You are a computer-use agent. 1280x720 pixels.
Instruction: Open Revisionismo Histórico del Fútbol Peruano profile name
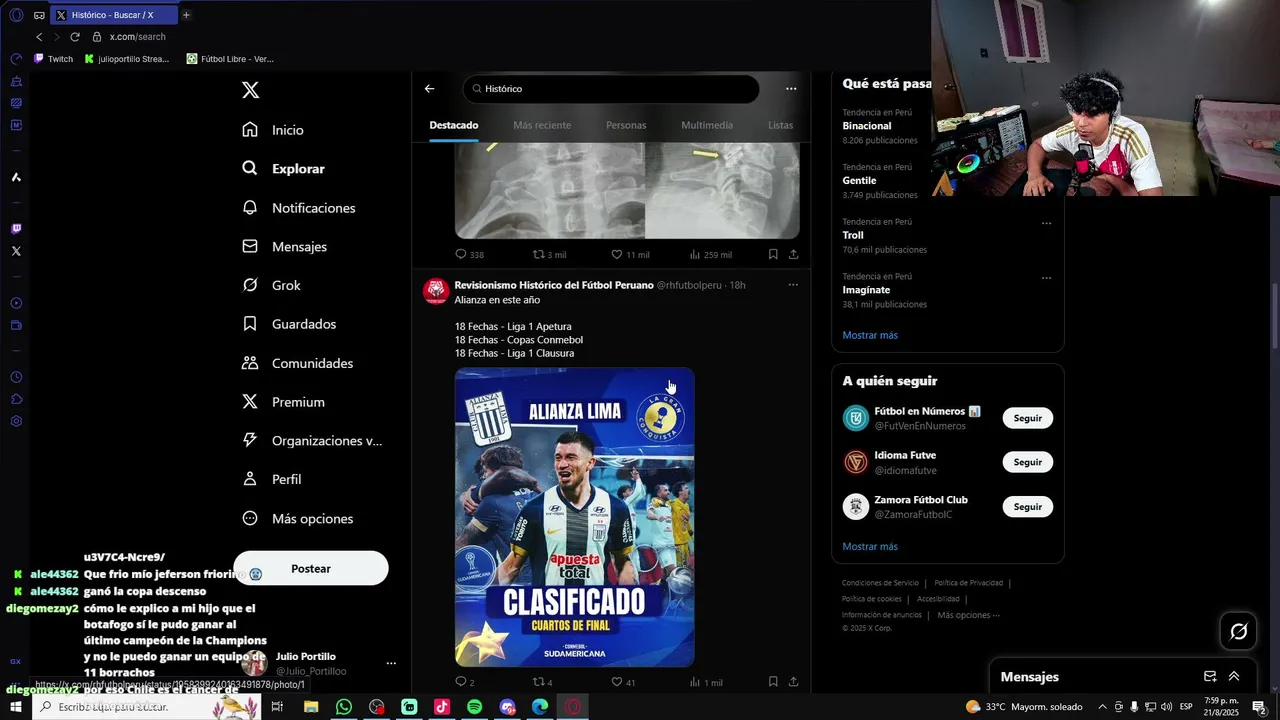[554, 285]
